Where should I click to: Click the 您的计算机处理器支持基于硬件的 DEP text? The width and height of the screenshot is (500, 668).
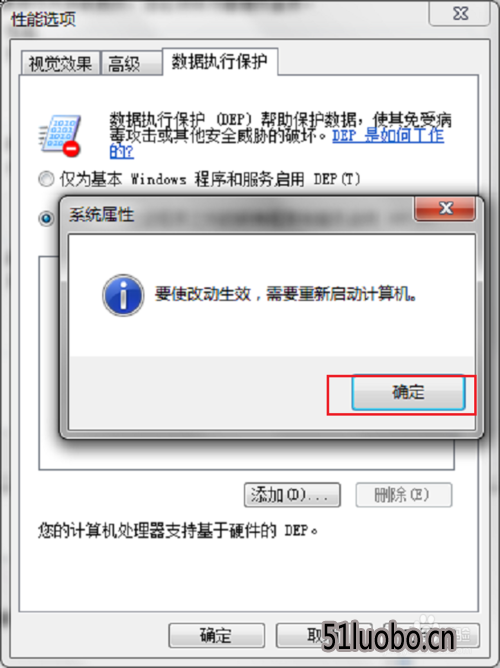coord(178,531)
